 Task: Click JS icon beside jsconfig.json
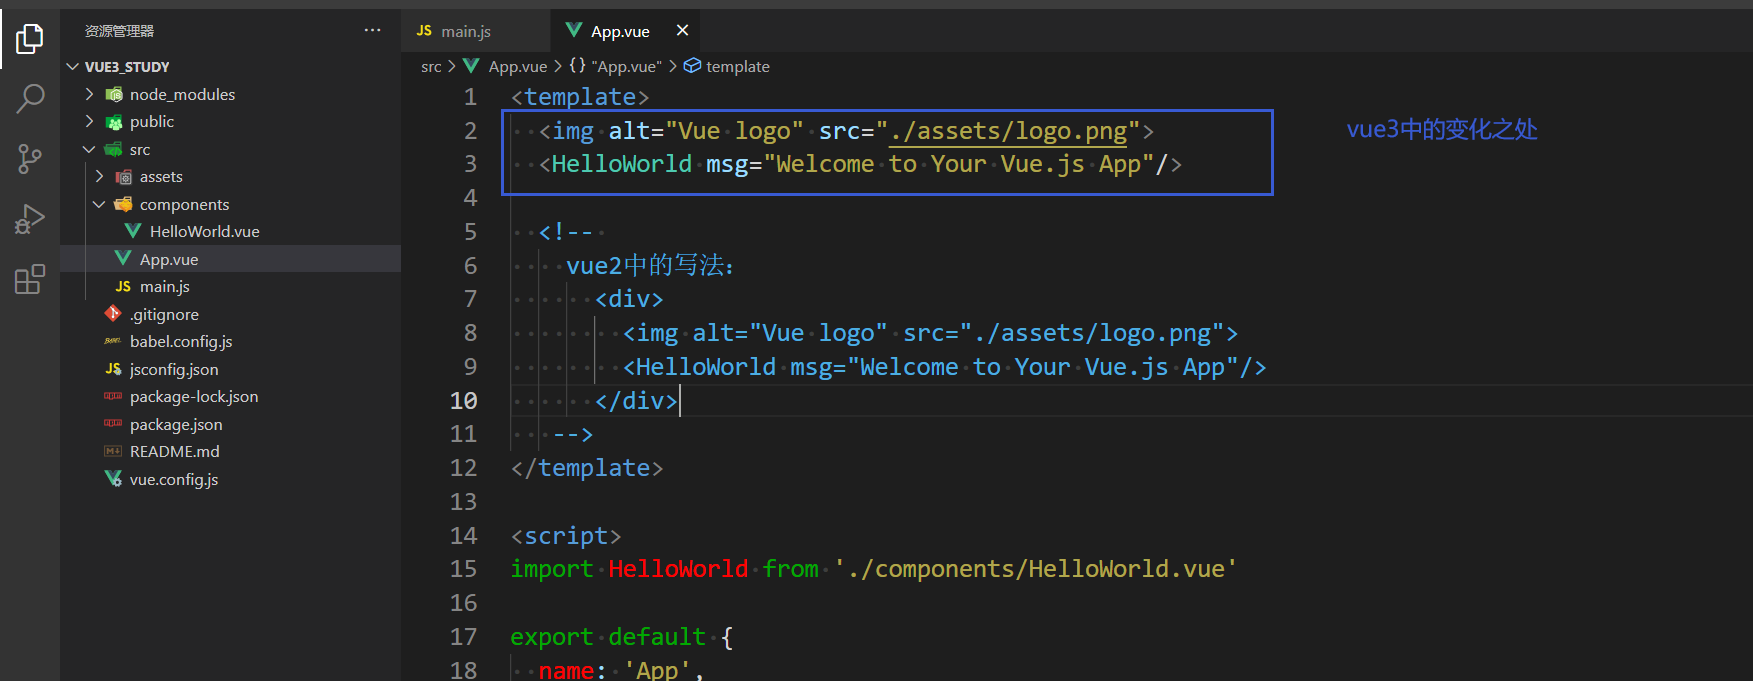point(113,369)
